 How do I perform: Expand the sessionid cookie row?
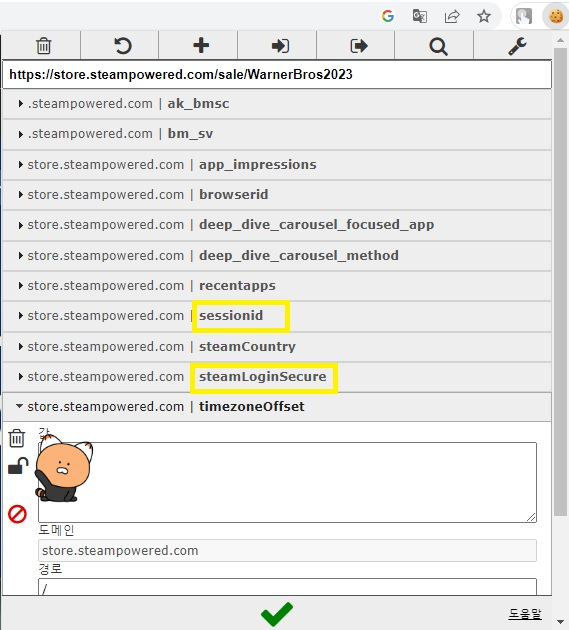[x=277, y=316]
